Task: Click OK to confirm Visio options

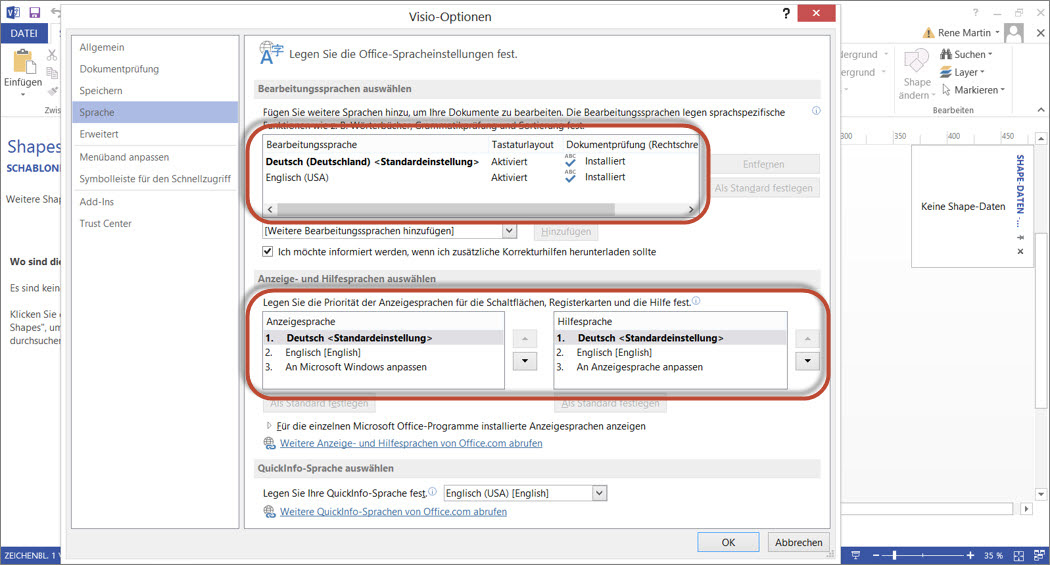Action: 728,542
